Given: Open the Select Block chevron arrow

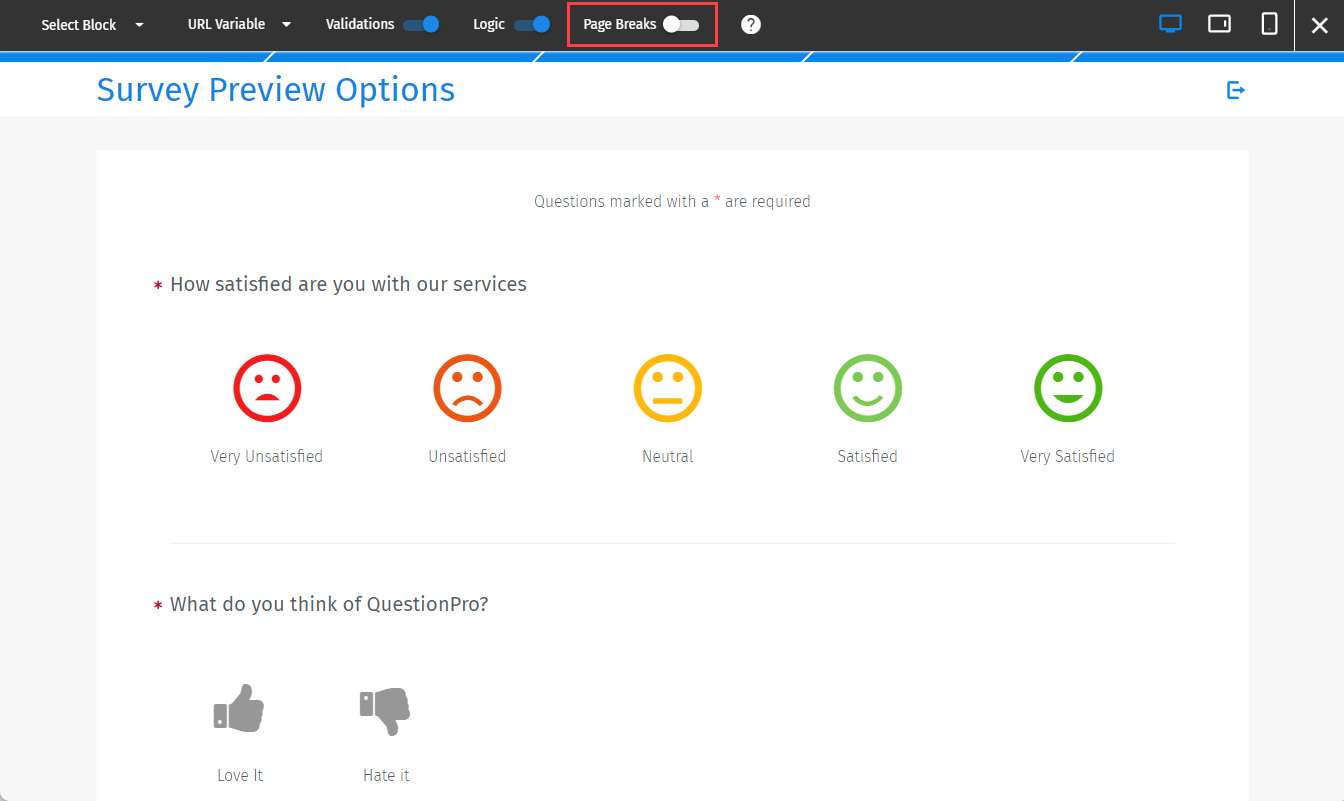Looking at the screenshot, I should (x=139, y=24).
